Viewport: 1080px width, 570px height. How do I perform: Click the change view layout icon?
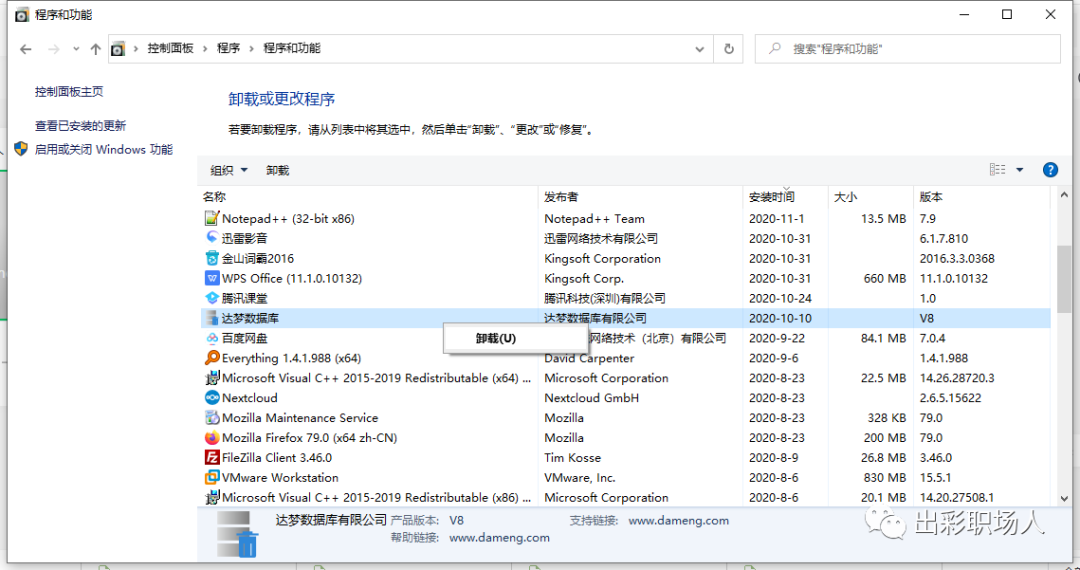point(997,170)
